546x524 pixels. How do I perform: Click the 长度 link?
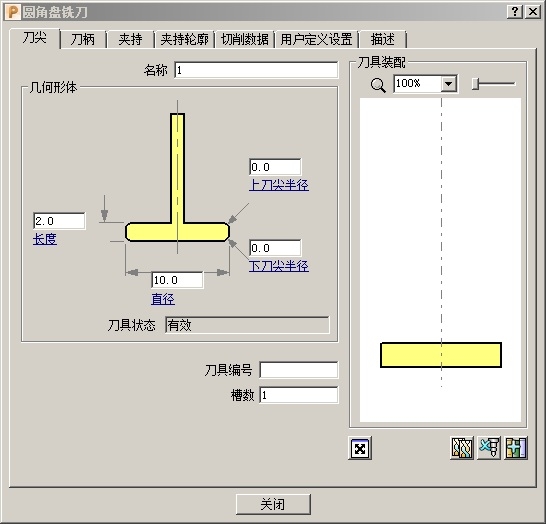(45, 239)
